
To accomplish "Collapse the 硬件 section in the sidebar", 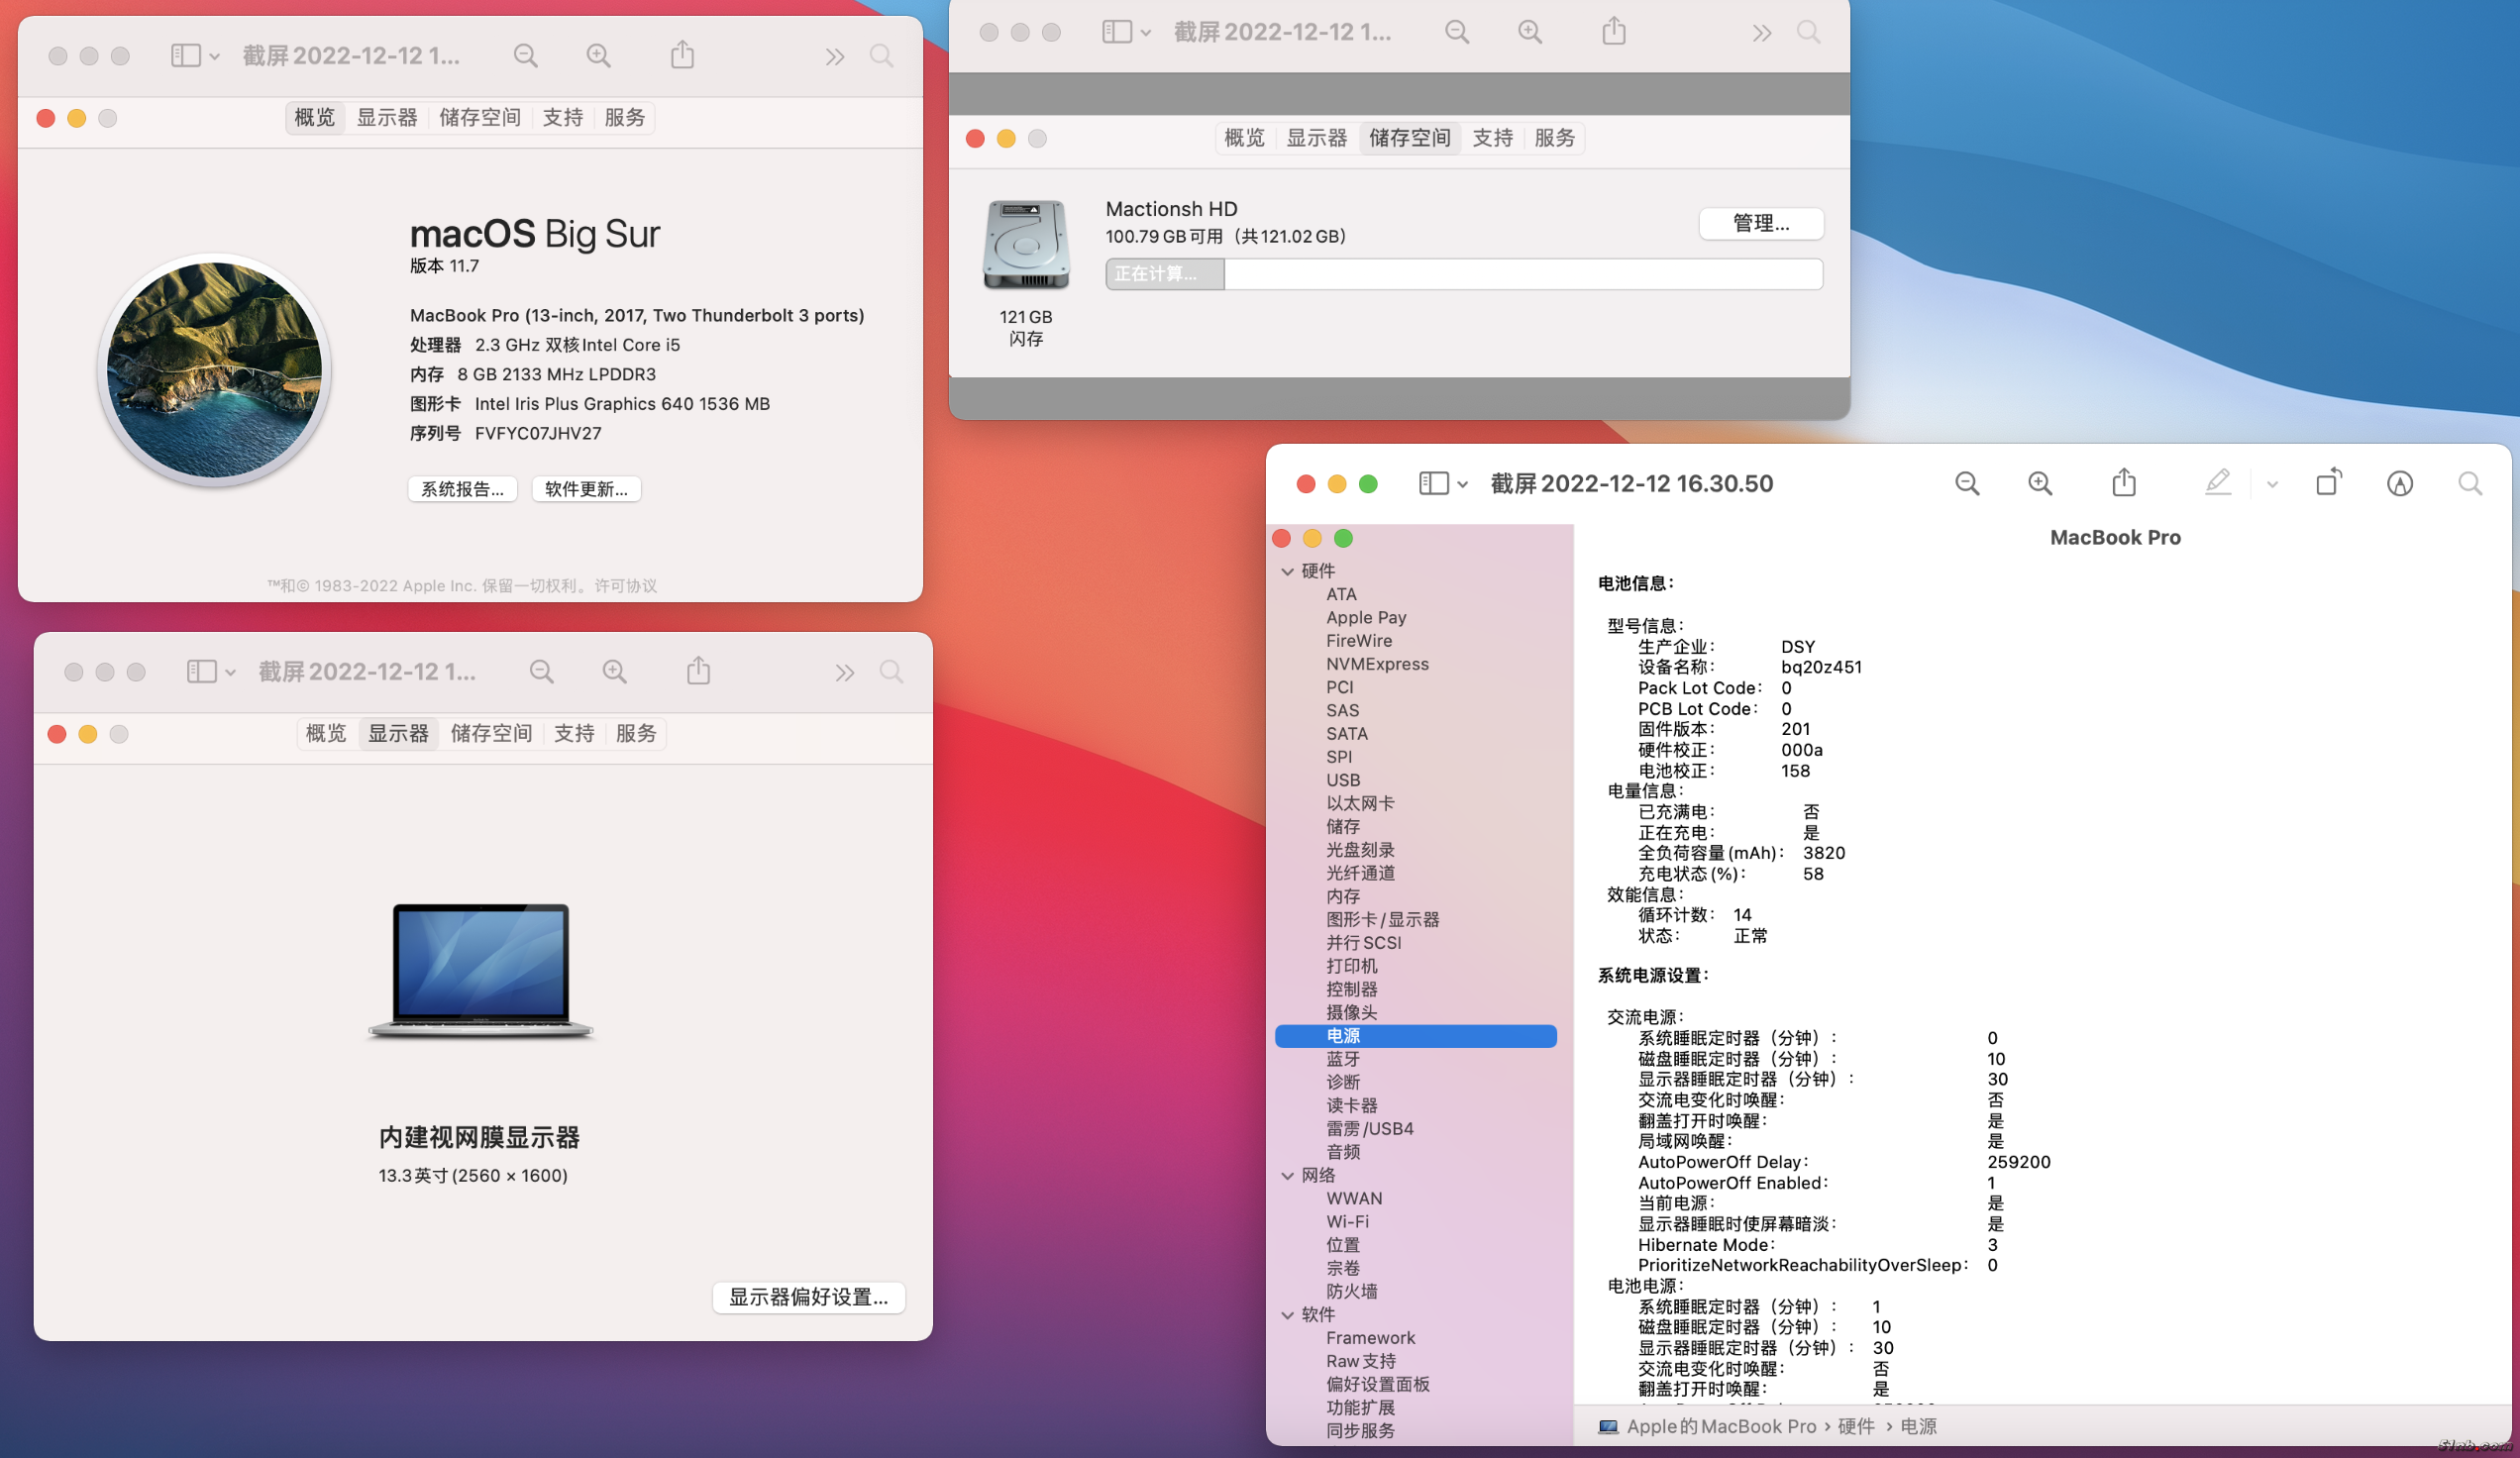I will point(1287,571).
